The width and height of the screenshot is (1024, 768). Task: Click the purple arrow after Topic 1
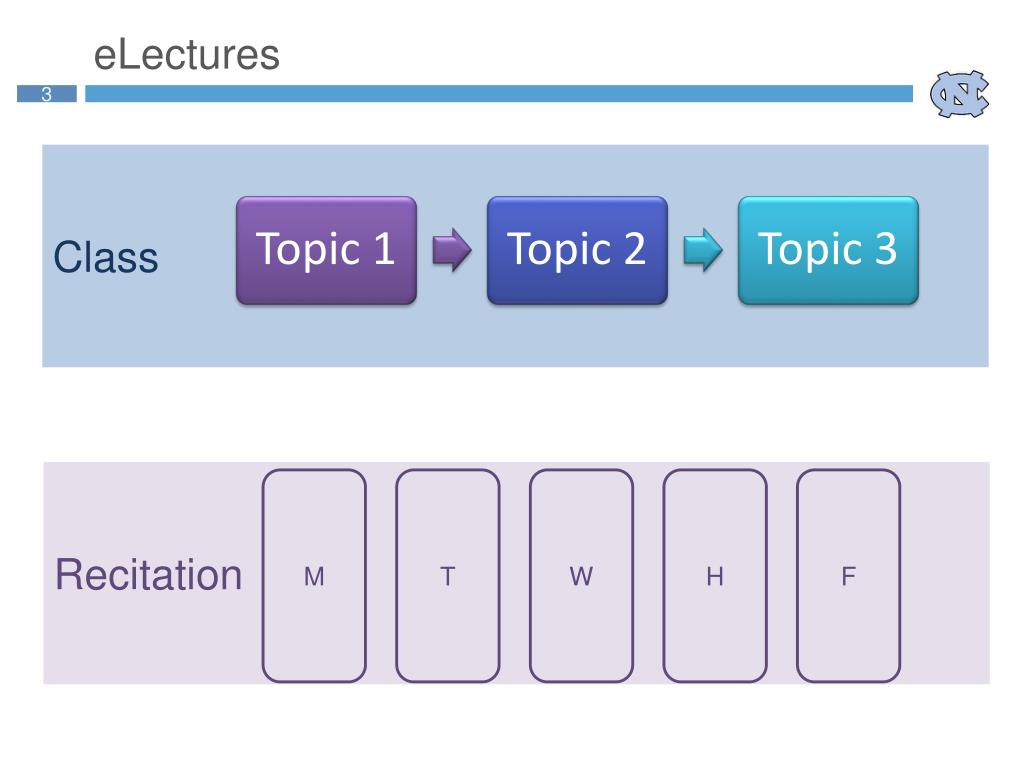point(452,249)
